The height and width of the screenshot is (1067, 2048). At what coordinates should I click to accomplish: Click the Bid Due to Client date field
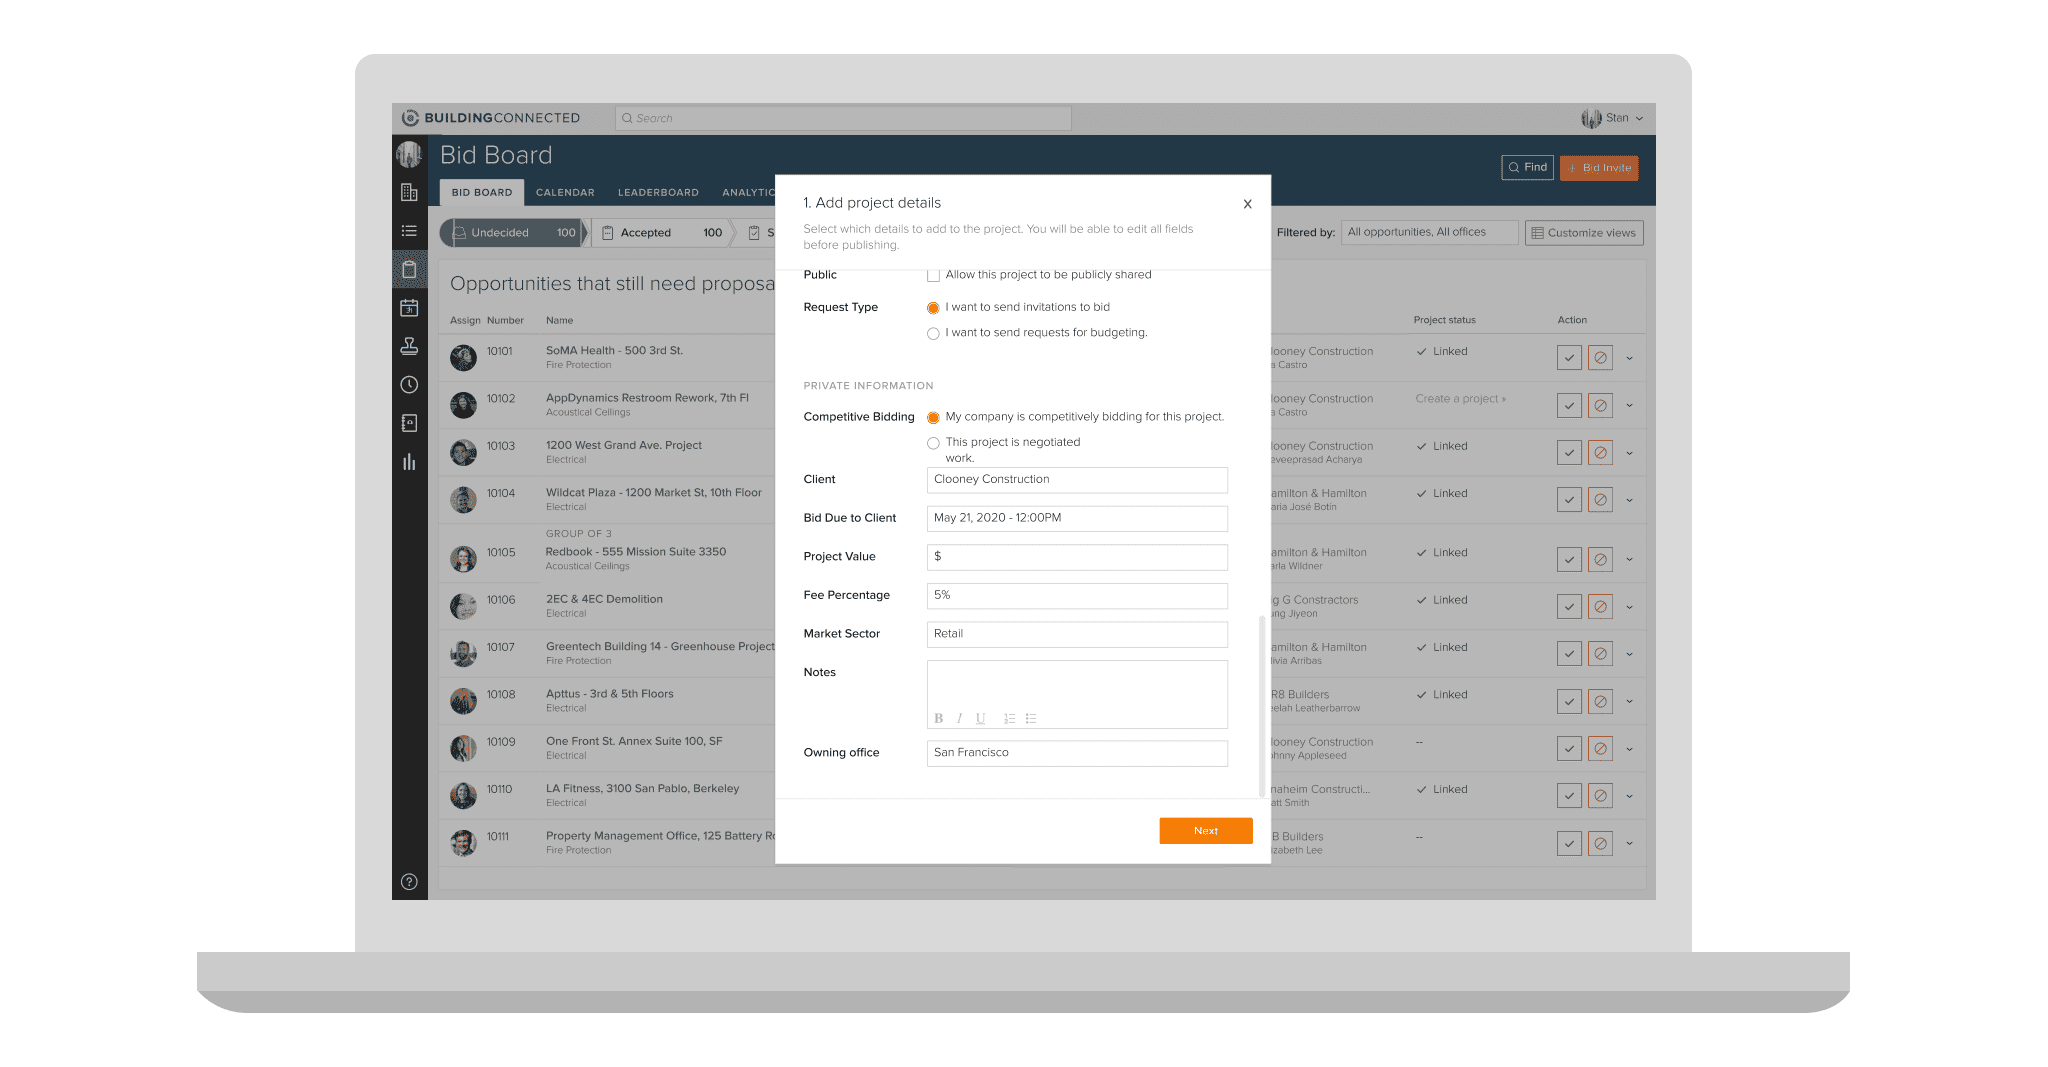click(x=1077, y=518)
